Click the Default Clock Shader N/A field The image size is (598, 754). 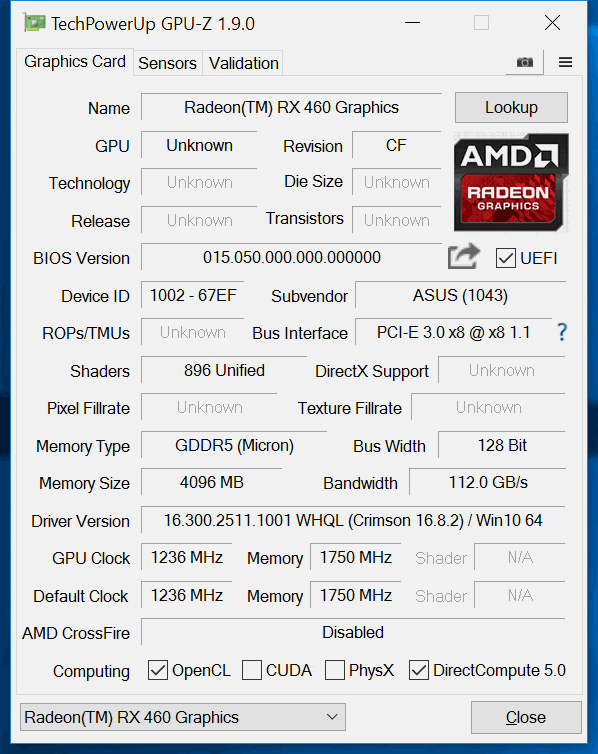tap(520, 595)
